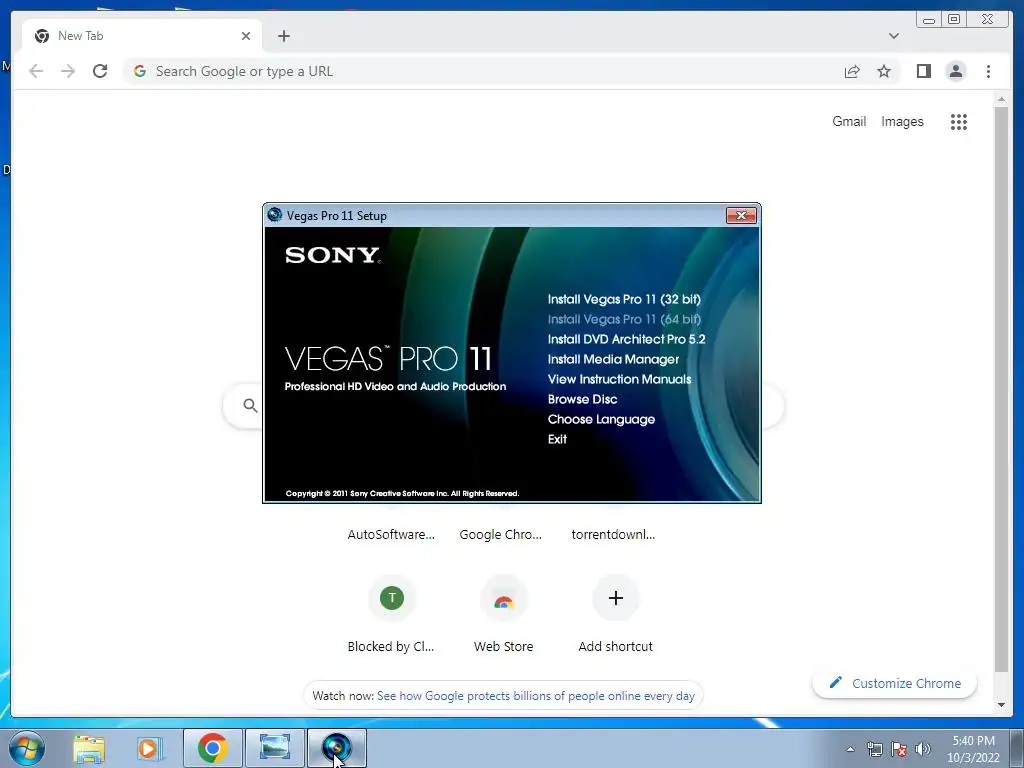Browse Disc from setup menu
This screenshot has height=768, width=1024.
pos(582,399)
